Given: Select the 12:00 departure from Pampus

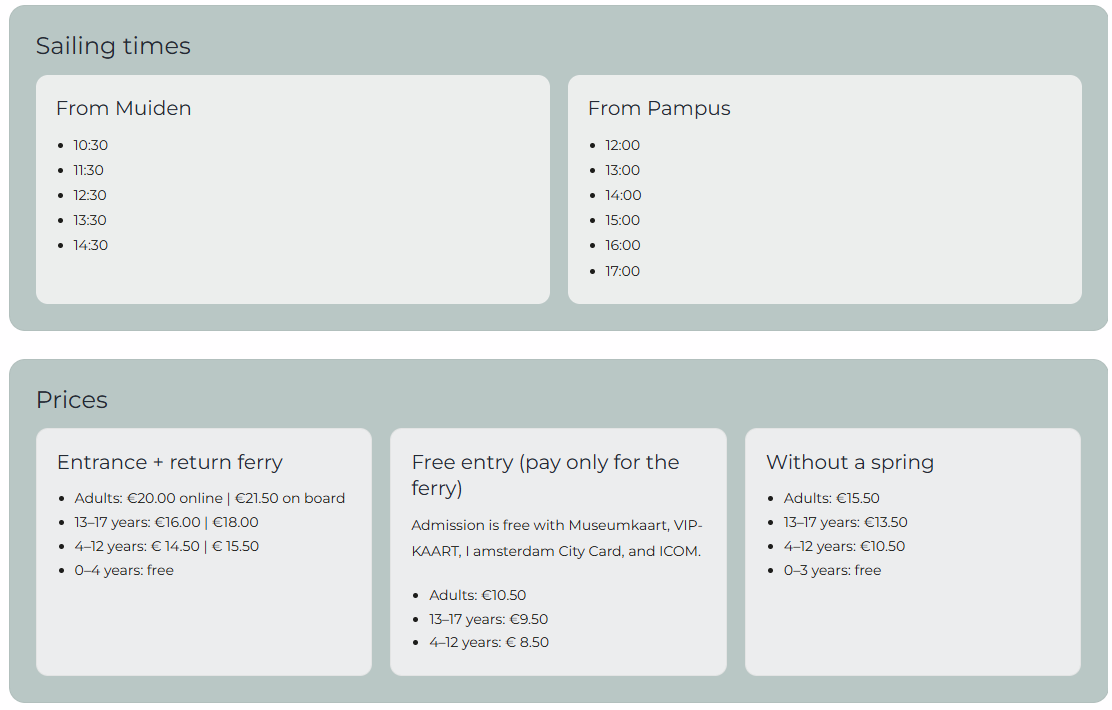Looking at the screenshot, I should coord(623,145).
